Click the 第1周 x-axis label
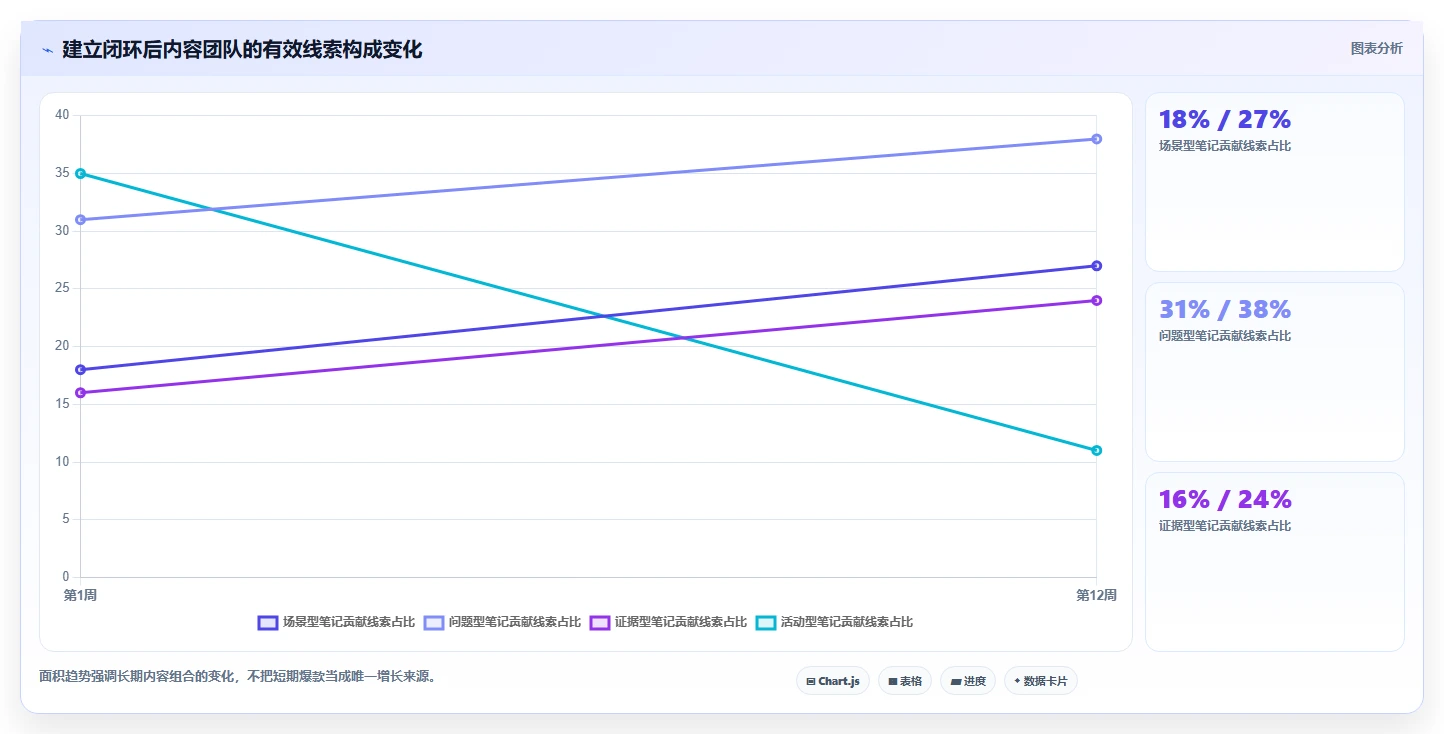The height and width of the screenshot is (734, 1444). pyautogui.click(x=80, y=595)
